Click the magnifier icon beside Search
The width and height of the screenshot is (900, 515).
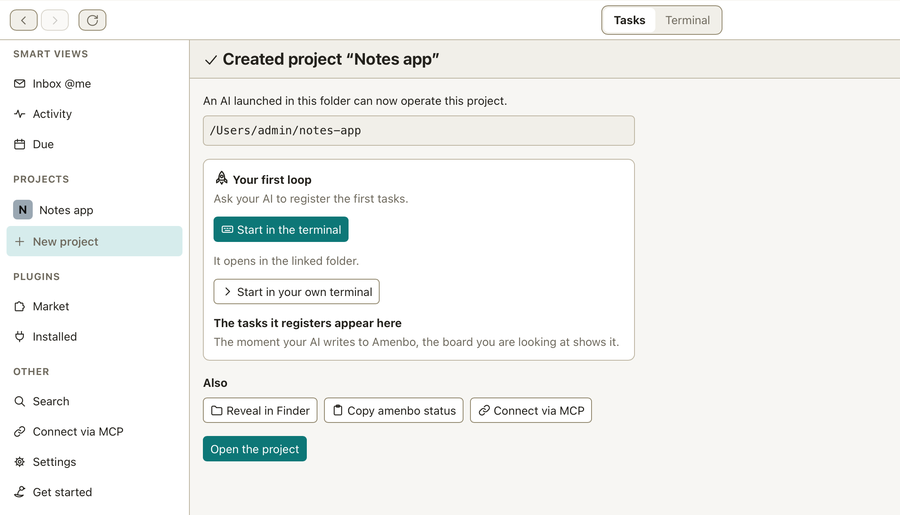coord(20,401)
